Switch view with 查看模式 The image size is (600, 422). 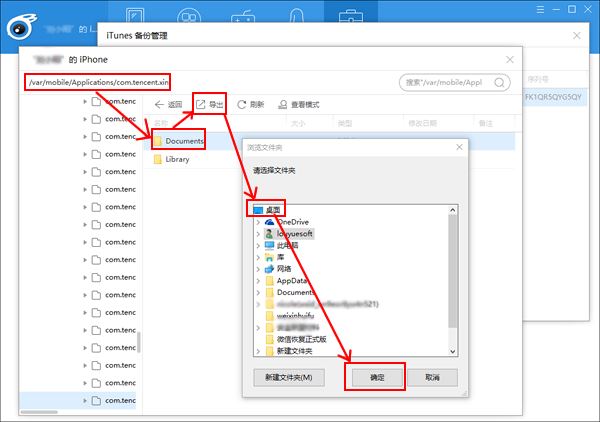click(298, 104)
